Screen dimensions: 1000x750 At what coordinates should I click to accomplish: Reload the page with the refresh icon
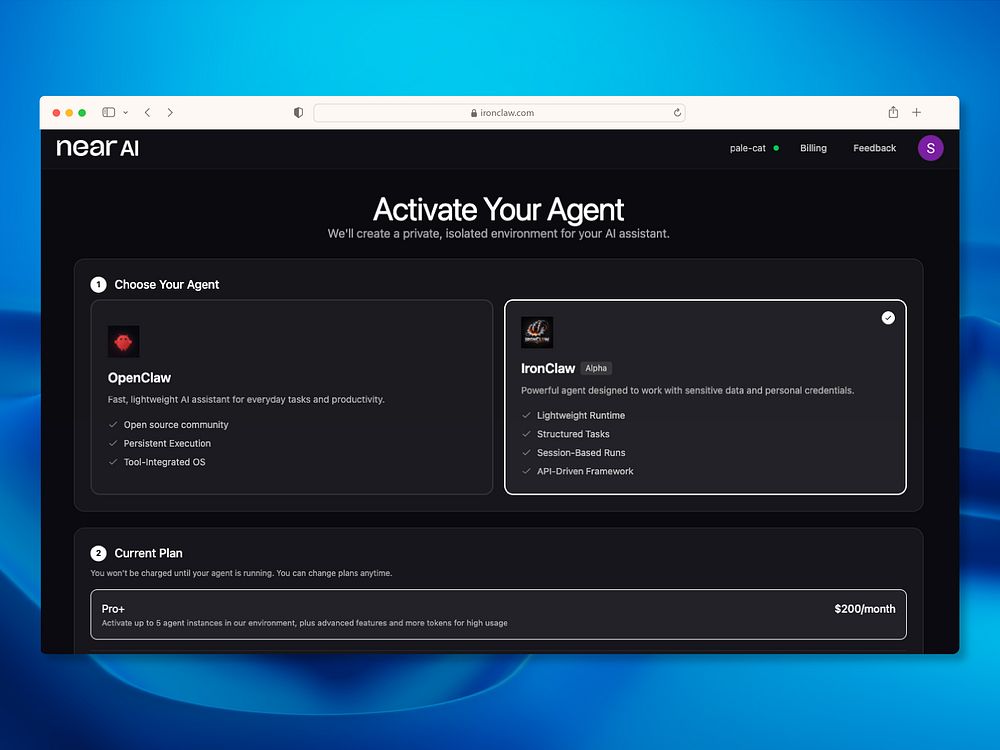[x=677, y=113]
